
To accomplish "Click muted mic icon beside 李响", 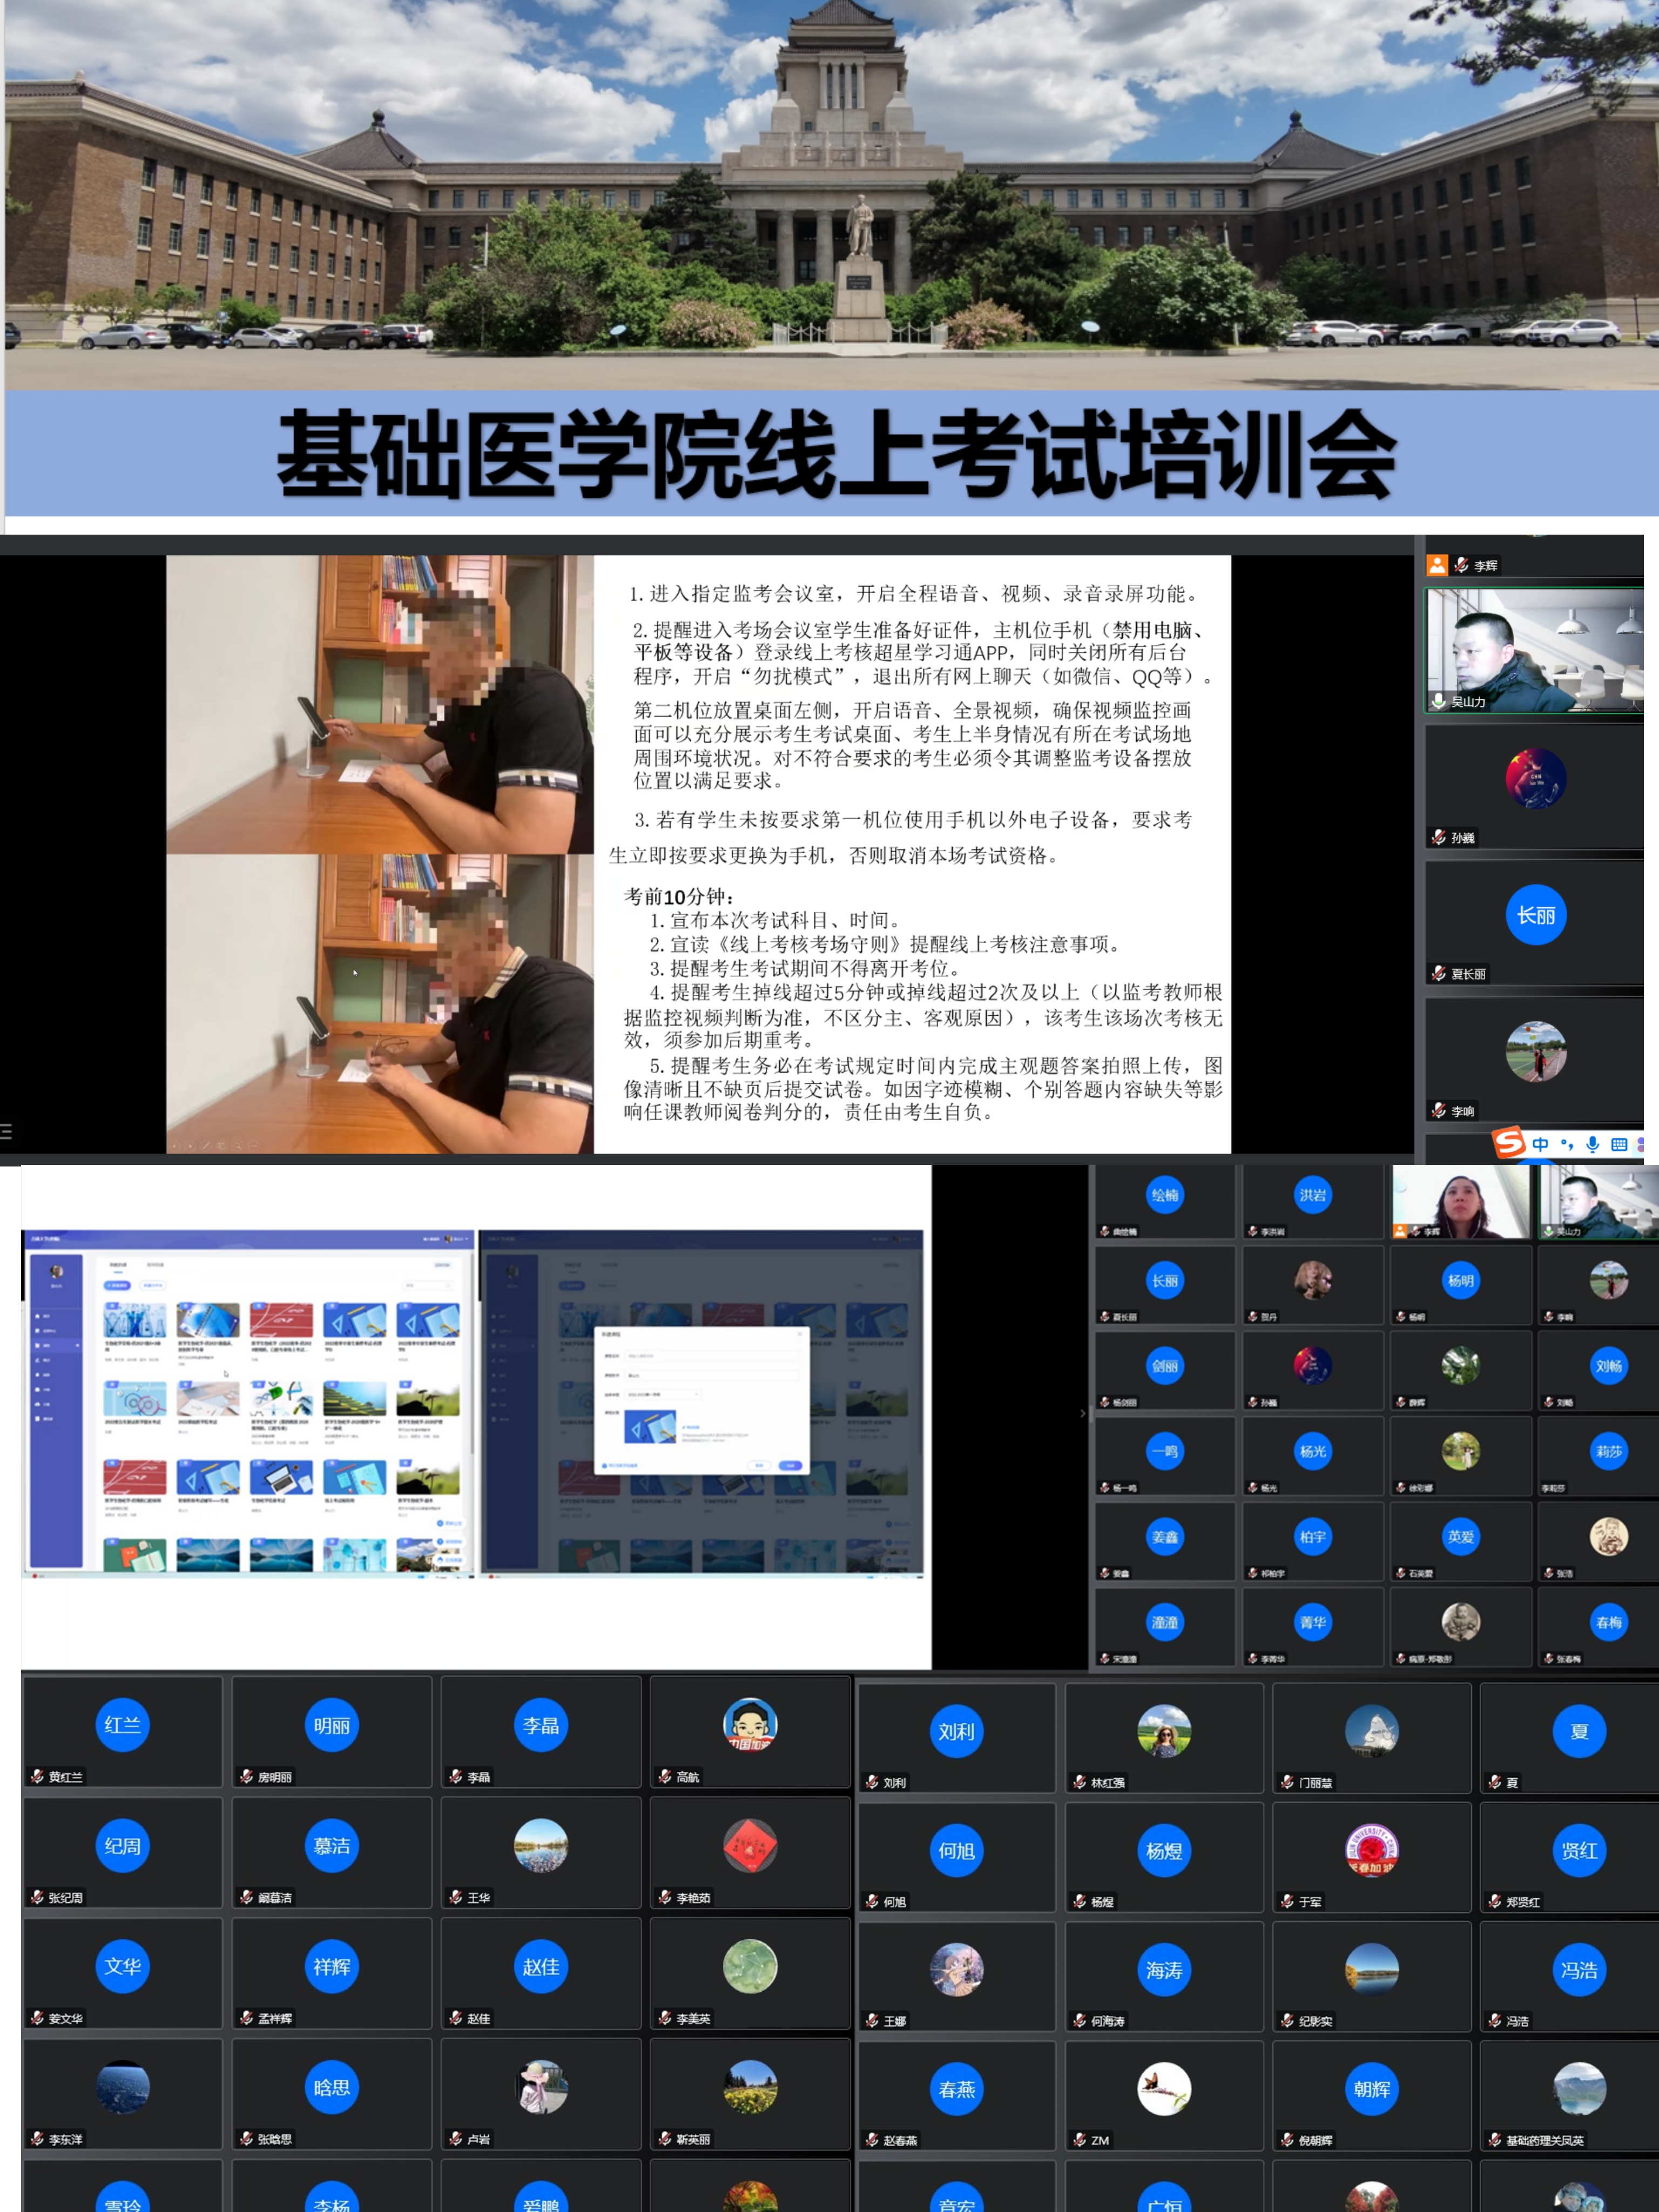I will [x=1439, y=1110].
